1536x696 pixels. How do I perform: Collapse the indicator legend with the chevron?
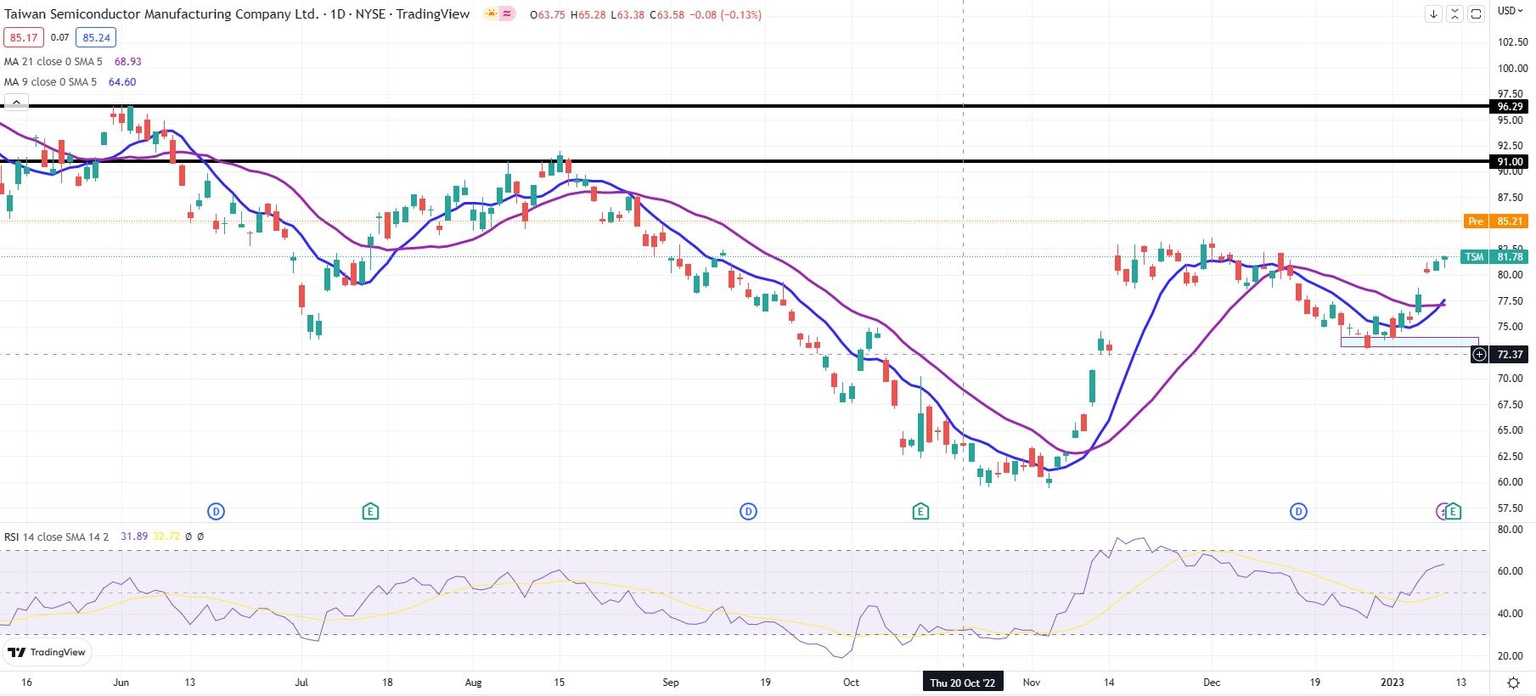click(x=14, y=101)
